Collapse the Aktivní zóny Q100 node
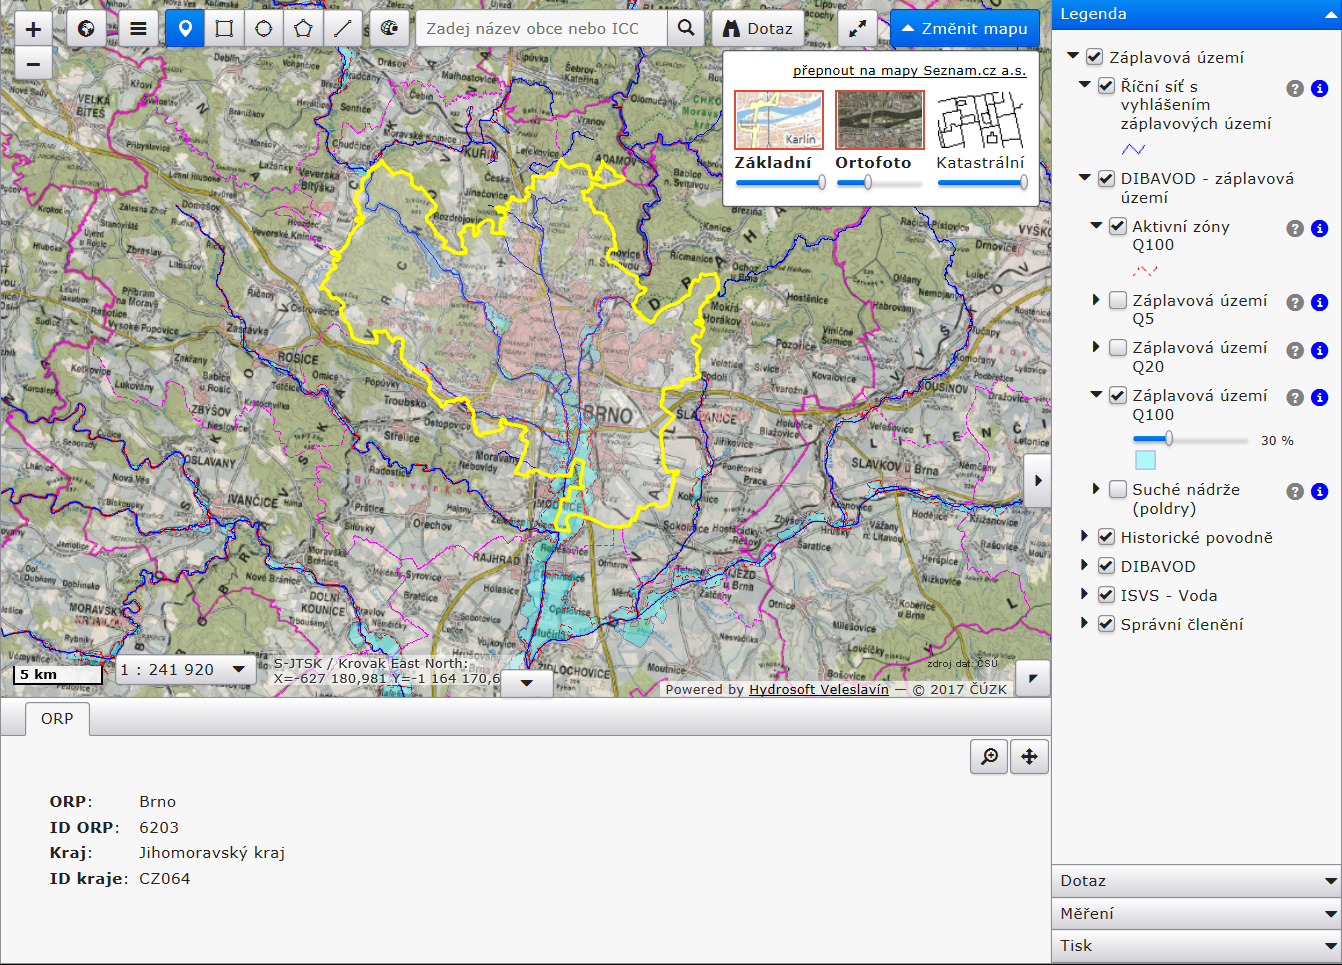Image resolution: width=1342 pixels, height=965 pixels. [1096, 226]
